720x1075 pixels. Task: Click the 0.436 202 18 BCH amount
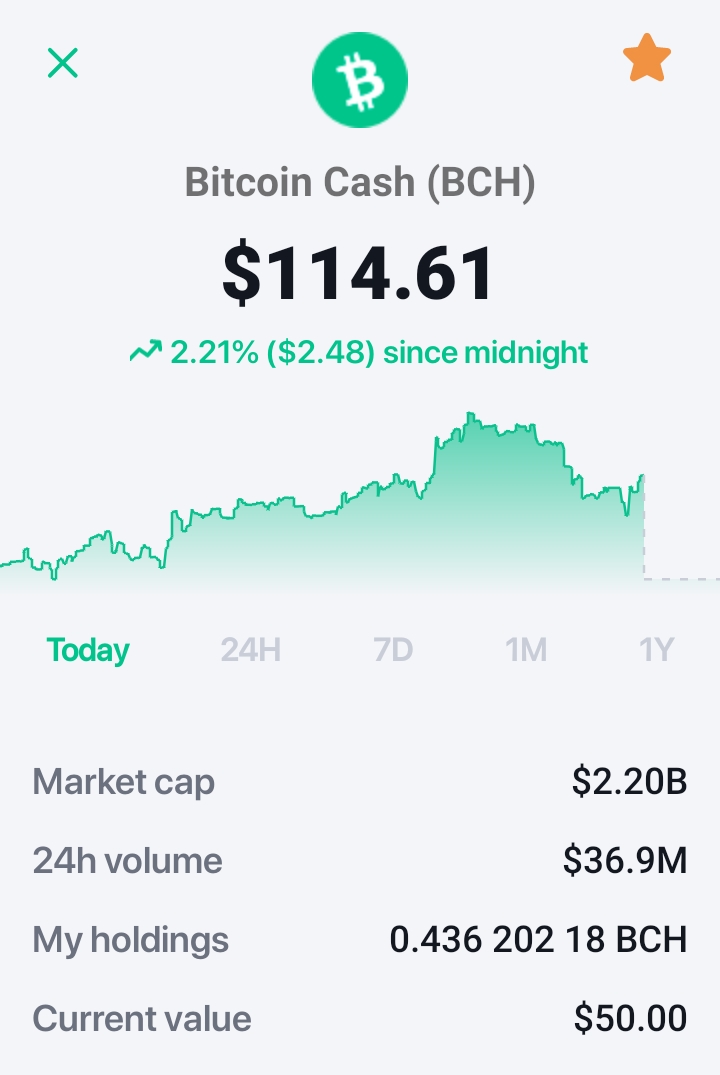tap(538, 939)
